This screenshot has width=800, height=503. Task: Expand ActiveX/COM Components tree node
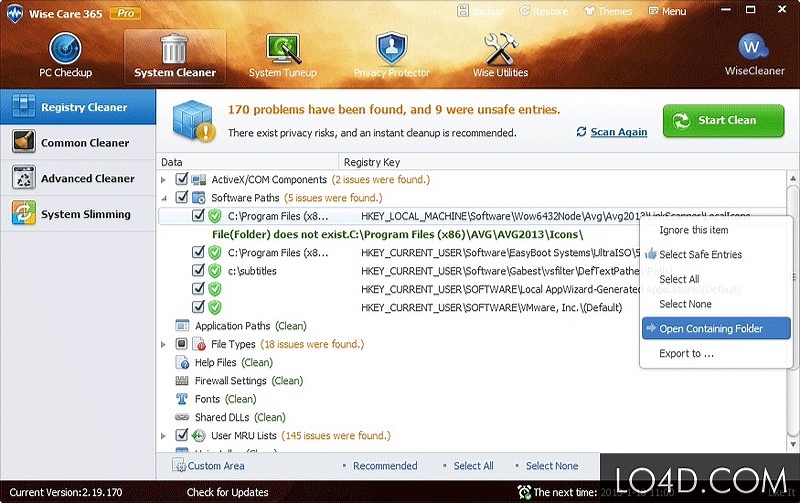[163, 180]
